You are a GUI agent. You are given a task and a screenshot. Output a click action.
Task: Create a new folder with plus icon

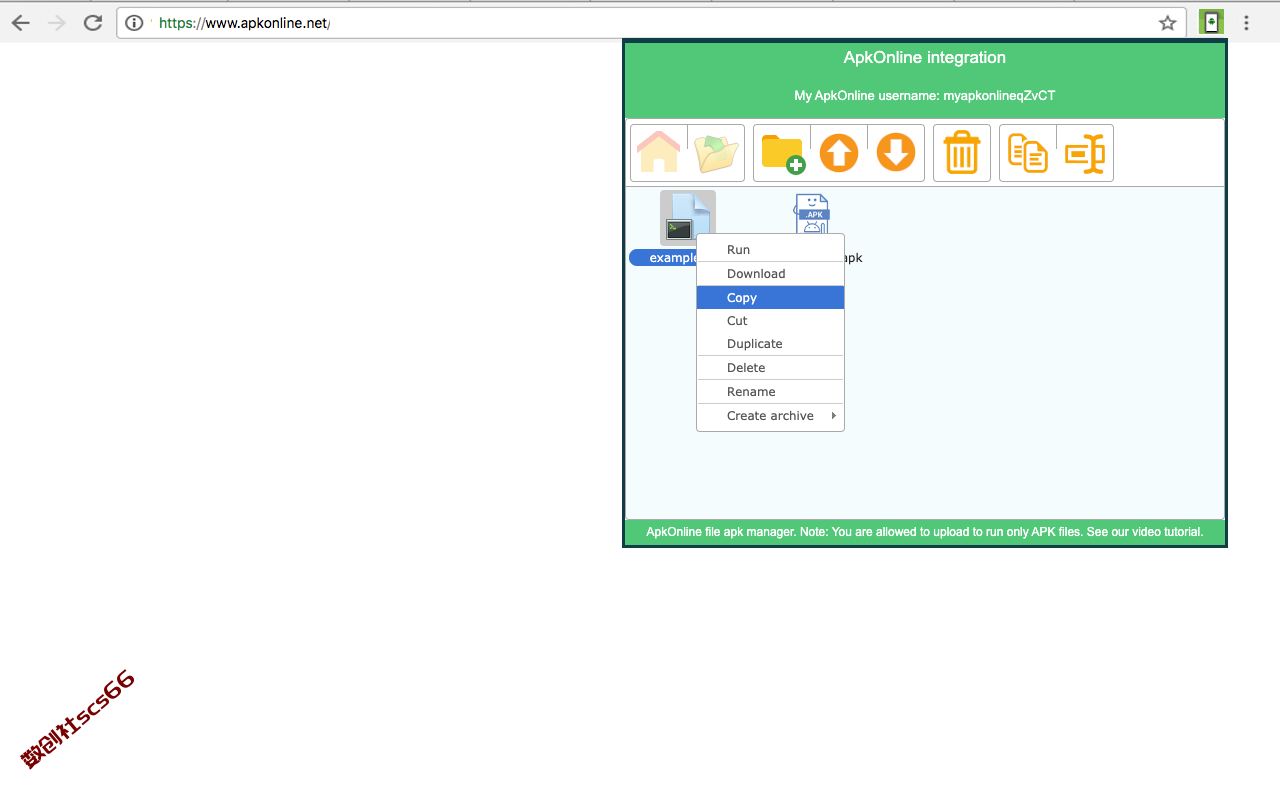click(782, 153)
